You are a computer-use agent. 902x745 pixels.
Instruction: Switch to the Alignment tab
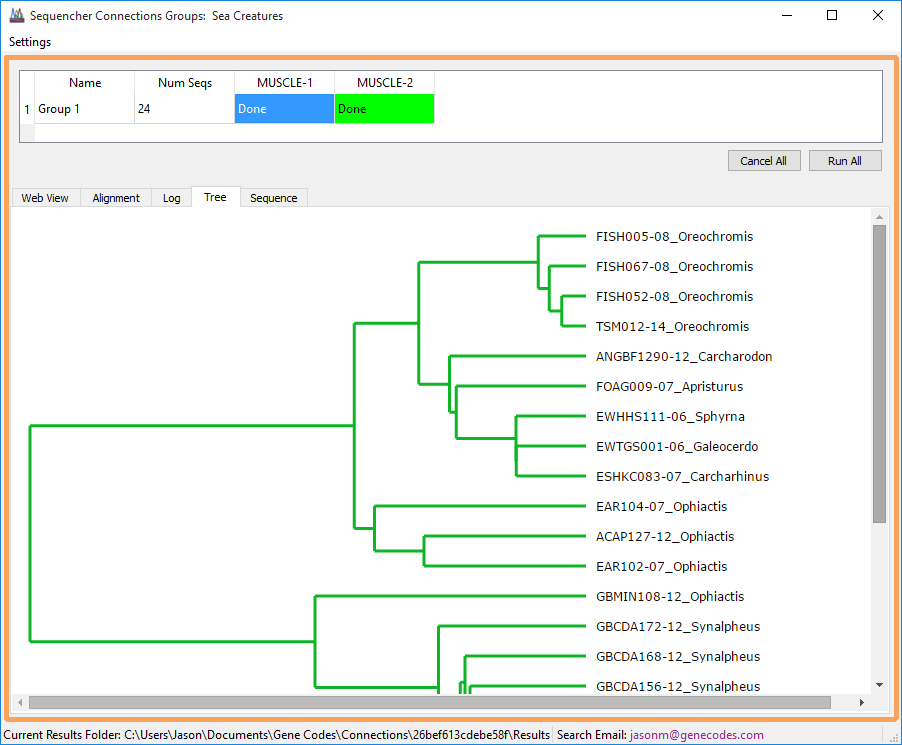(x=116, y=198)
